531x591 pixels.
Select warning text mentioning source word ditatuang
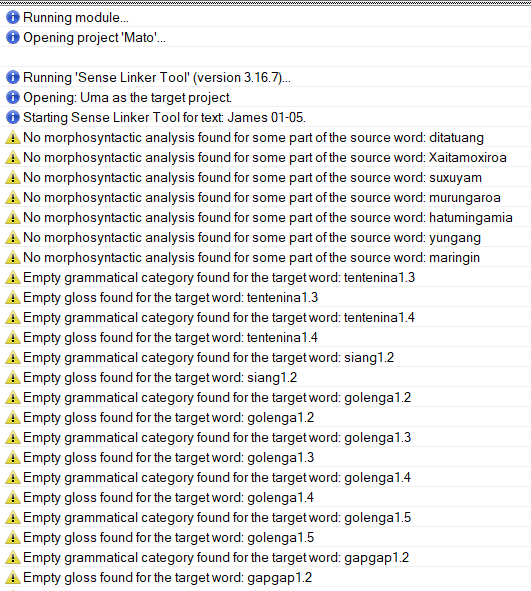tap(253, 138)
